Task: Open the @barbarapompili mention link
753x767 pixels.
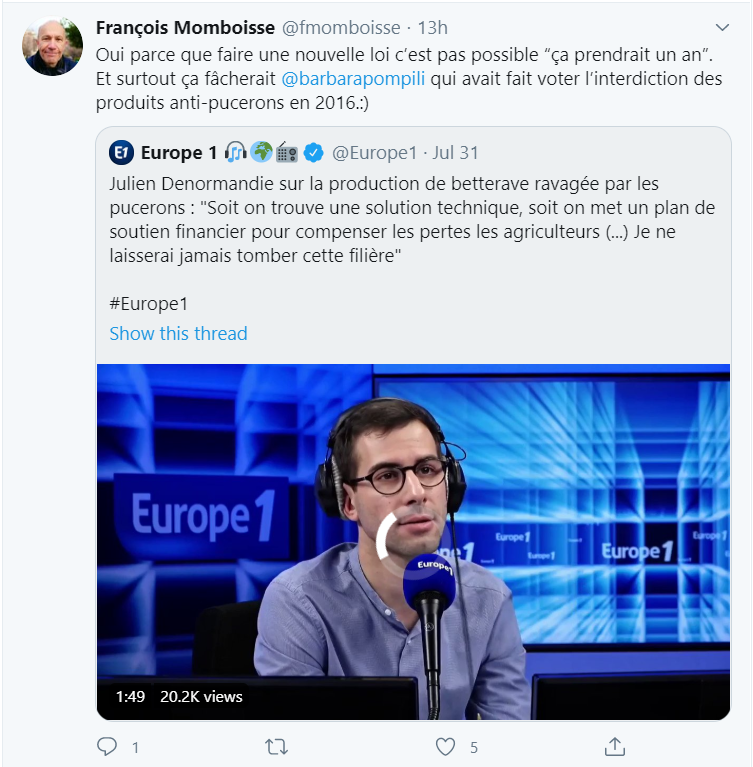Action: pyautogui.click(x=353, y=79)
